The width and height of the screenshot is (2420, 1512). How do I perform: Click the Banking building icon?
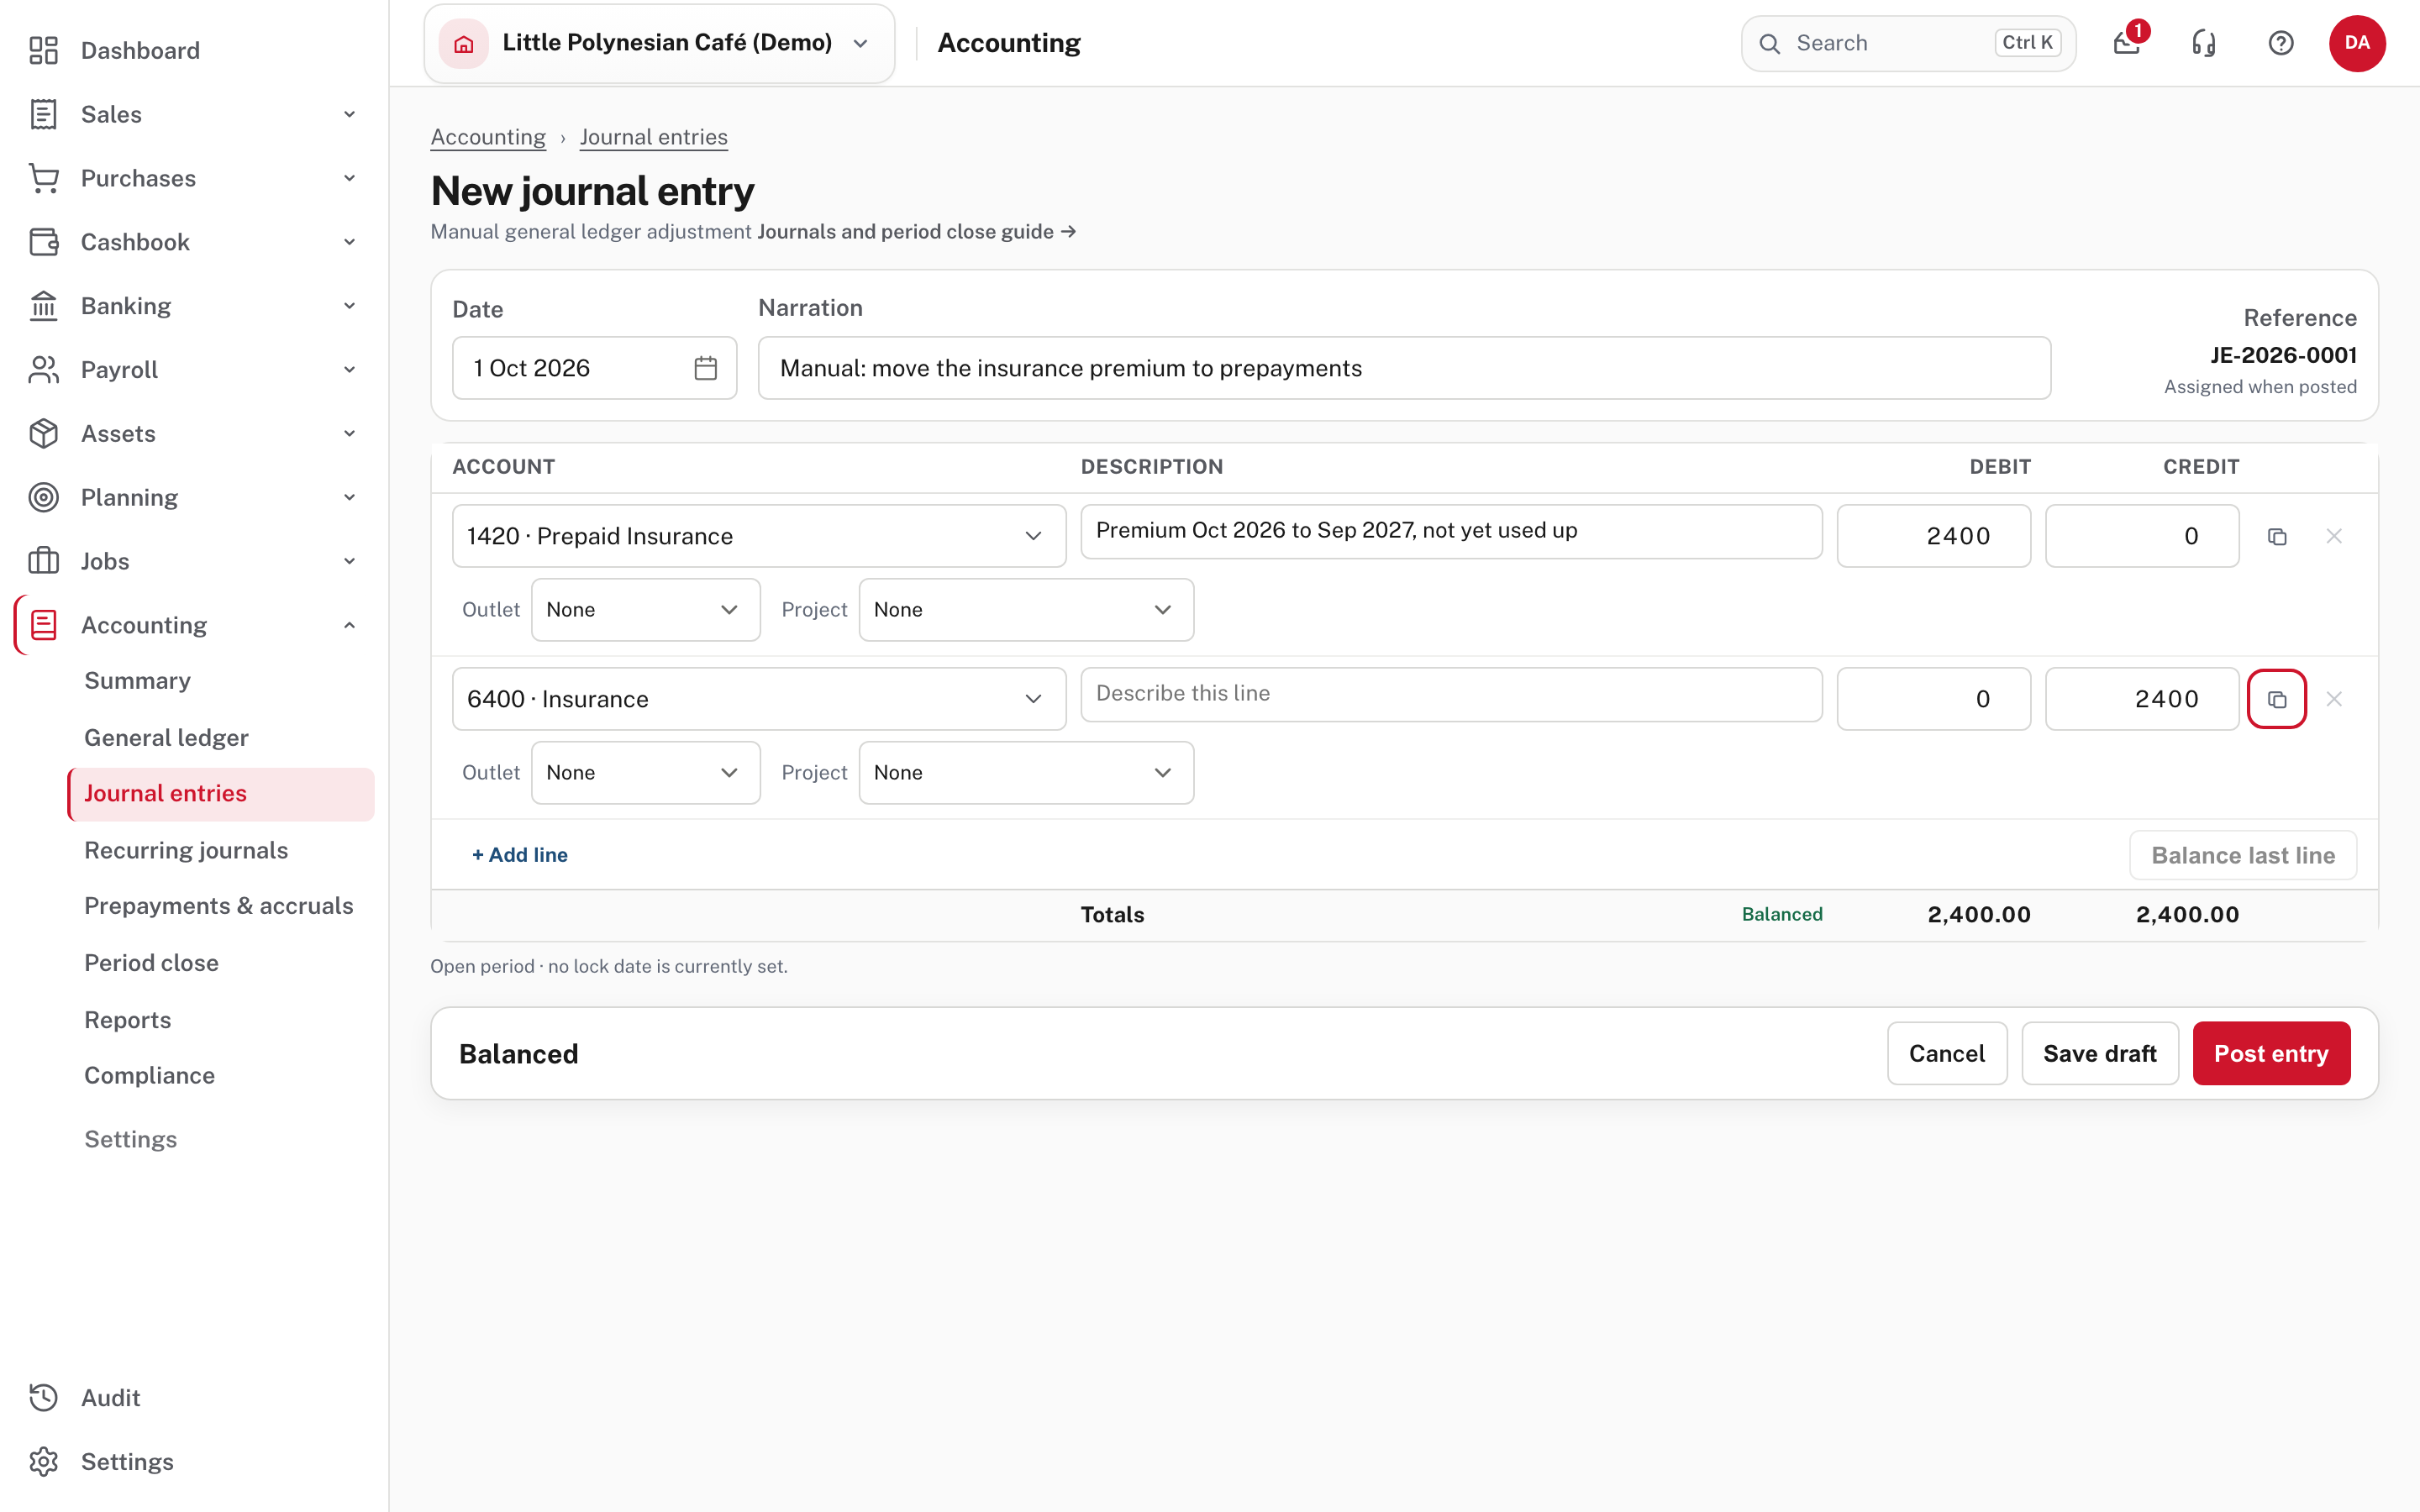click(x=43, y=306)
